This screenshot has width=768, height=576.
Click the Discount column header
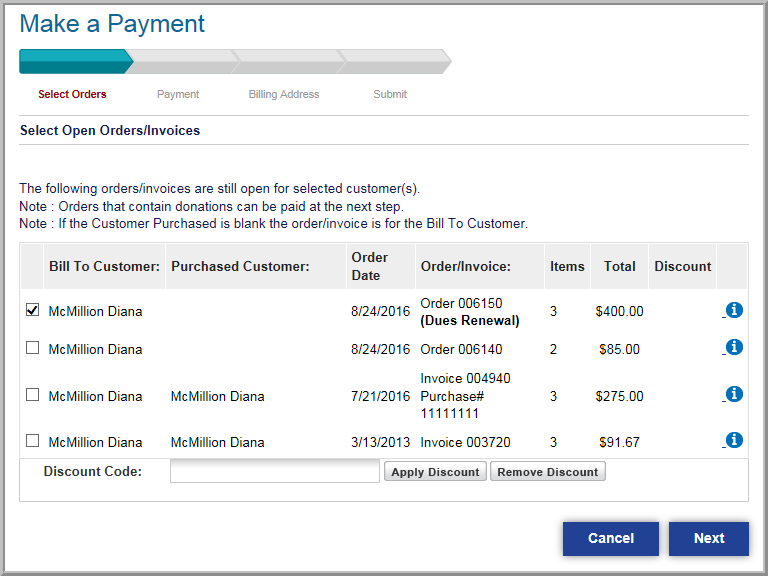pyautogui.click(x=682, y=266)
